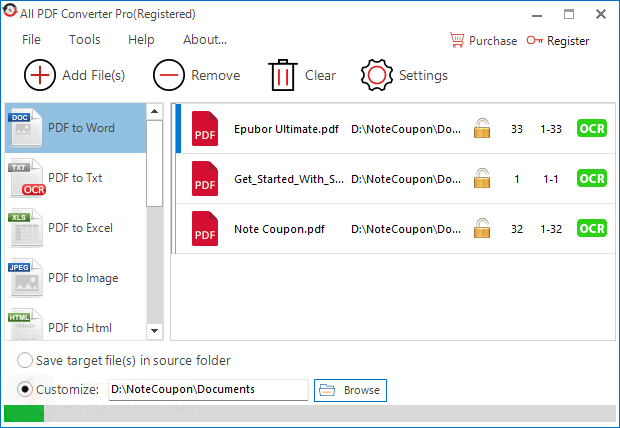Select the HTML icon for PDF to Html
This screenshot has height=428, width=620.
[25, 324]
